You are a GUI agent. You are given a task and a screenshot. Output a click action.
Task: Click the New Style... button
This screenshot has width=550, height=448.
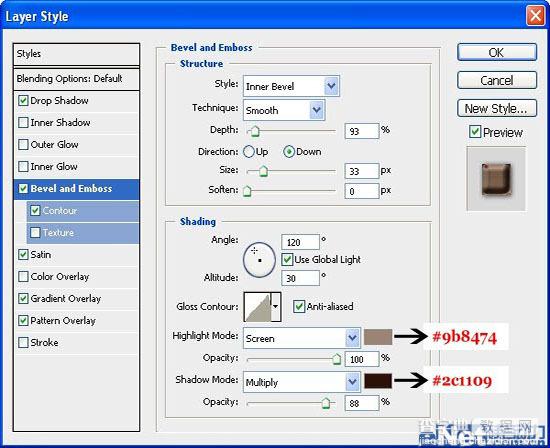(497, 108)
